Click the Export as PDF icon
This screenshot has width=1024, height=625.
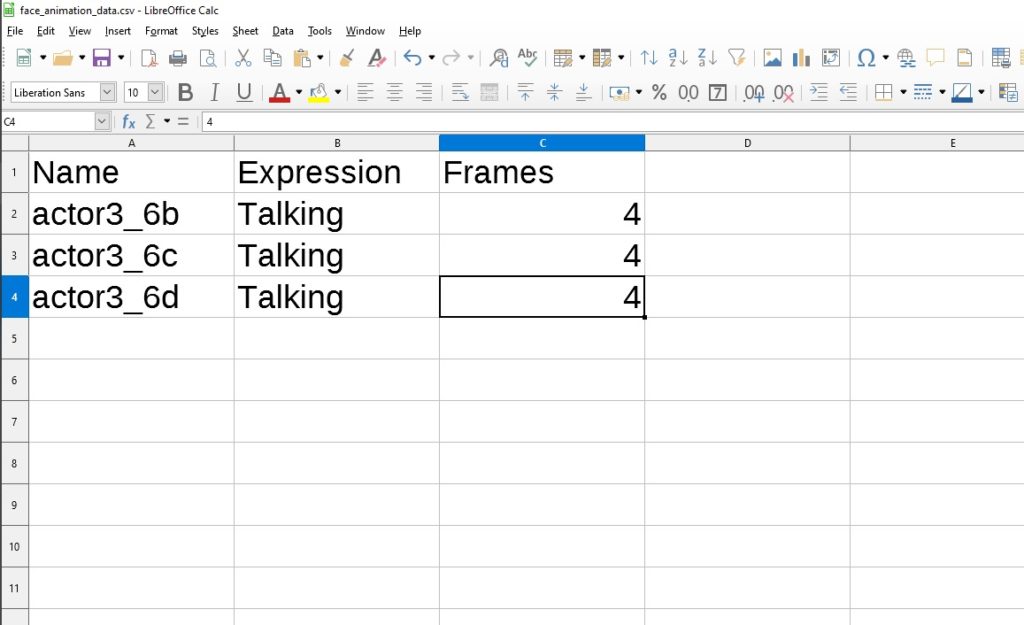point(149,58)
